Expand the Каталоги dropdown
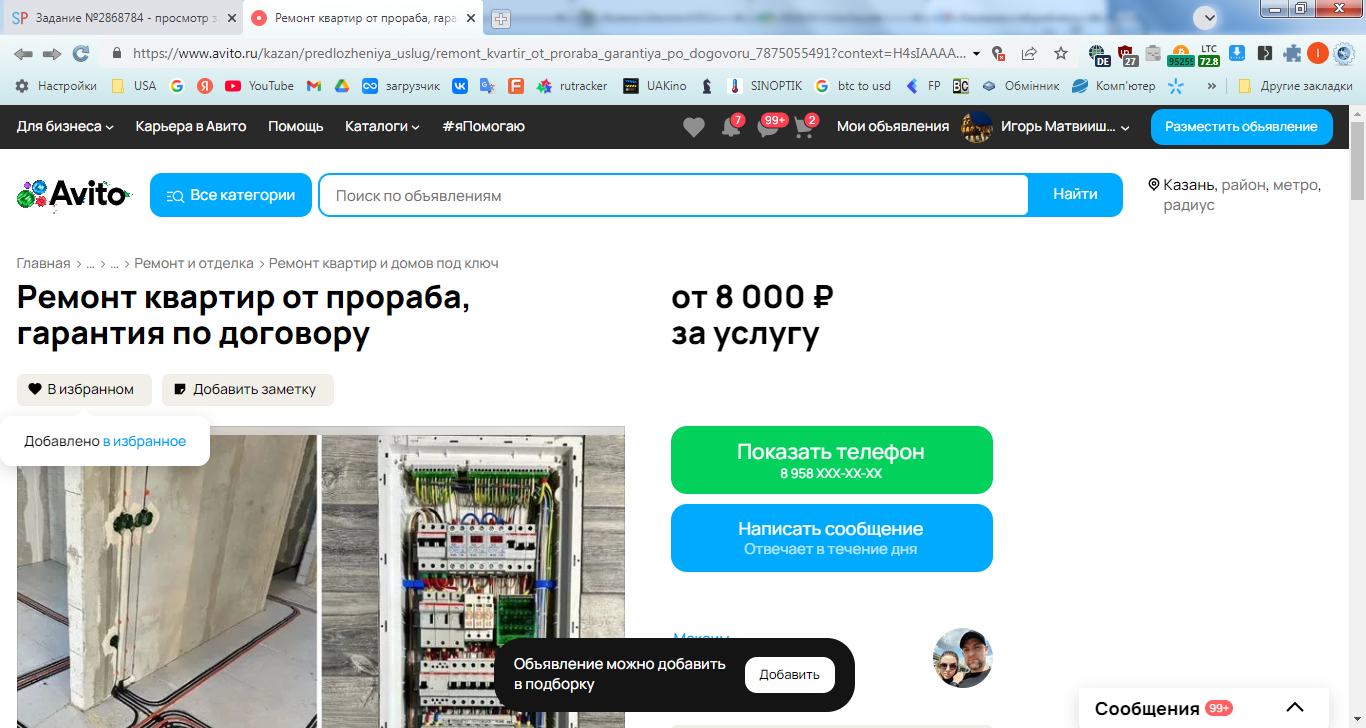Screen dimensions: 1366x728 [382, 126]
